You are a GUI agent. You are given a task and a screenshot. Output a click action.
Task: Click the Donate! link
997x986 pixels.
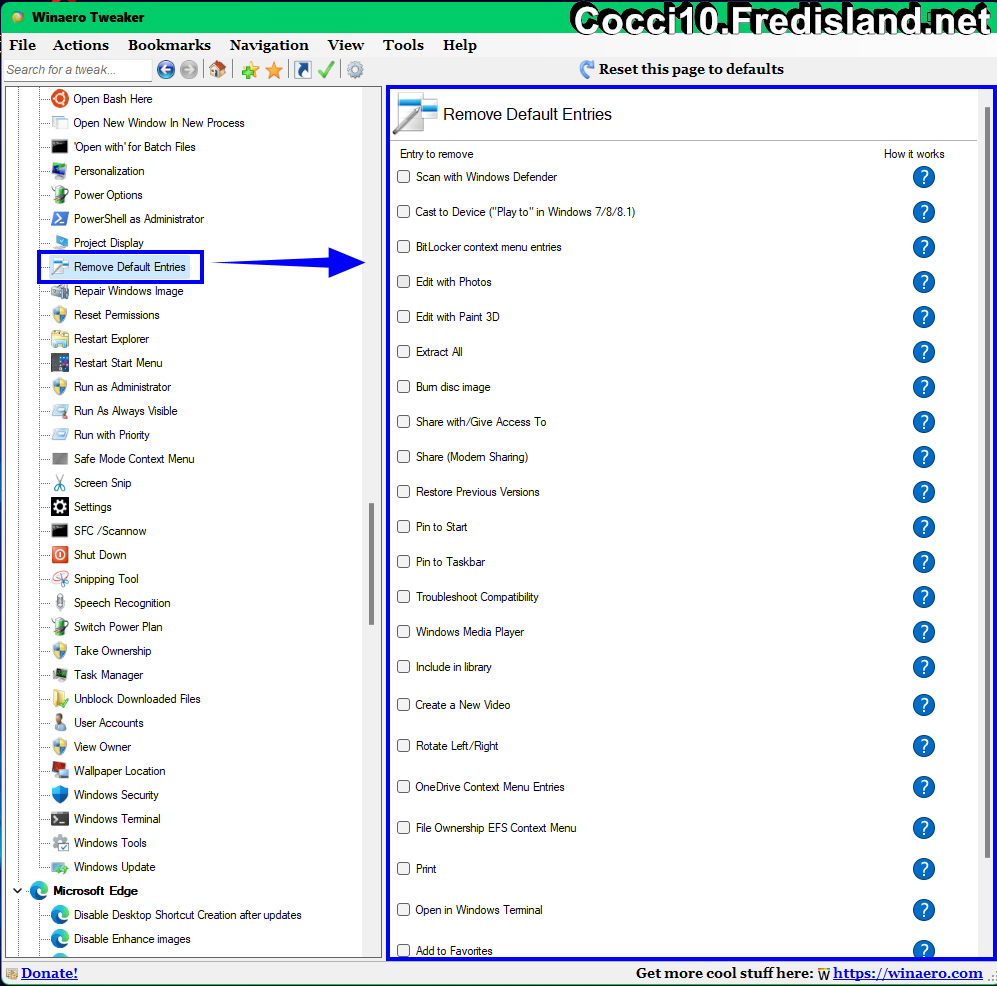[x=50, y=973]
